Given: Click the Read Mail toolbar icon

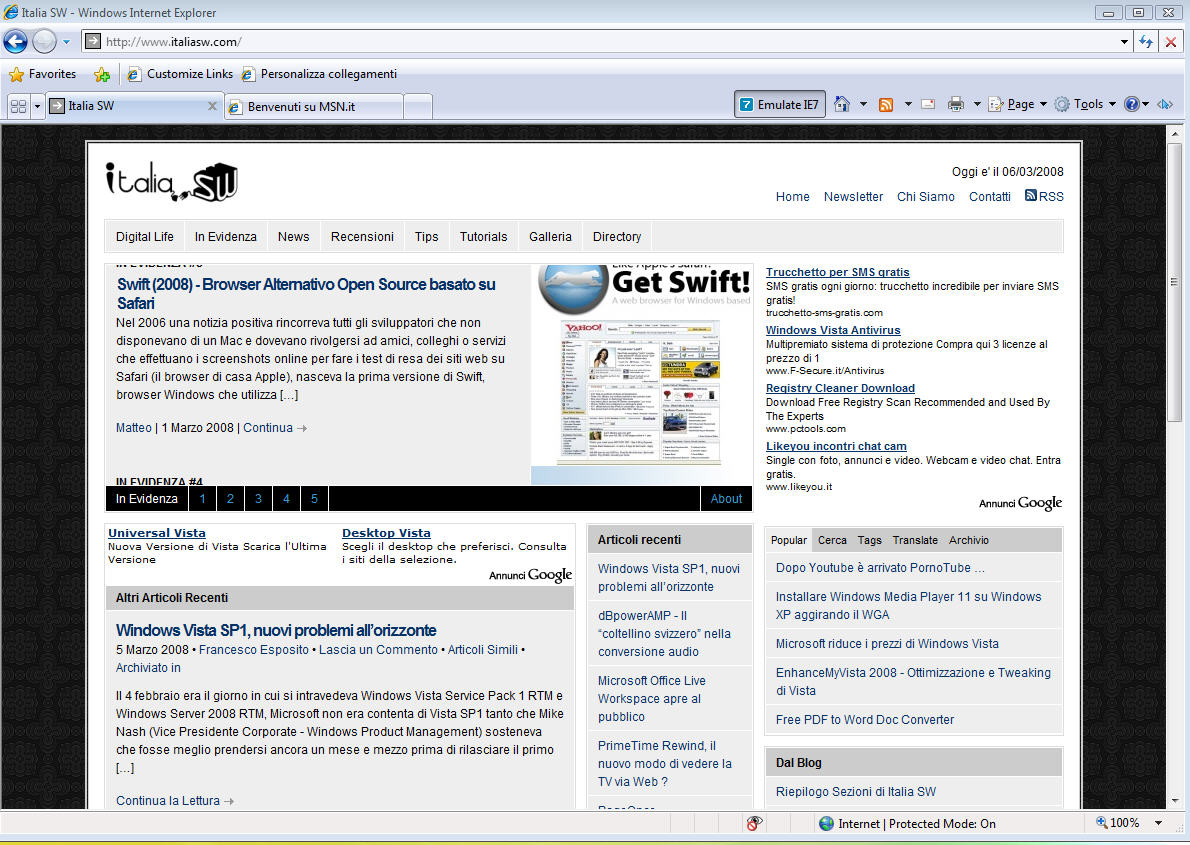Looking at the screenshot, I should (x=927, y=105).
